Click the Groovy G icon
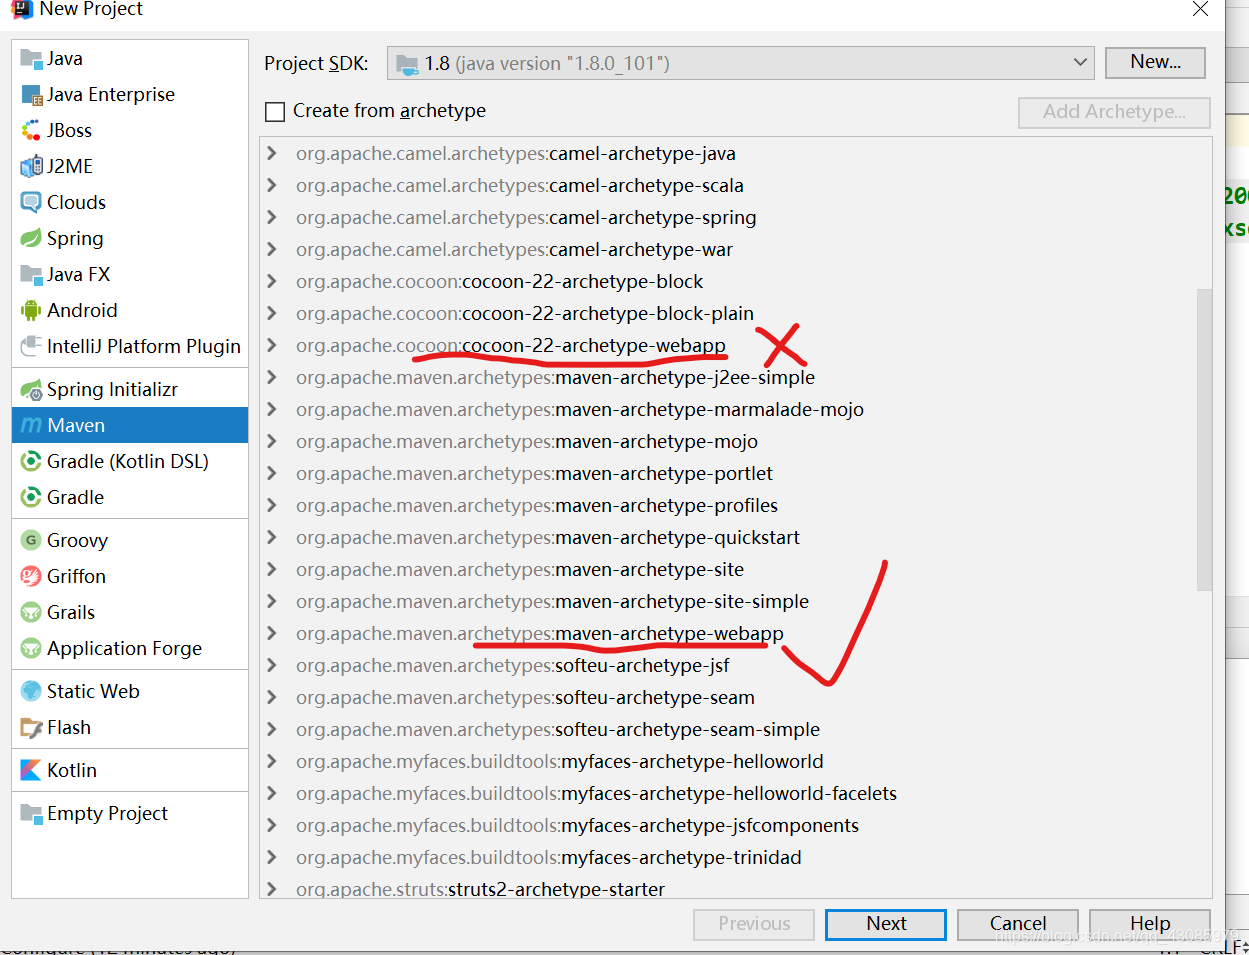1249x955 pixels. tap(31, 540)
